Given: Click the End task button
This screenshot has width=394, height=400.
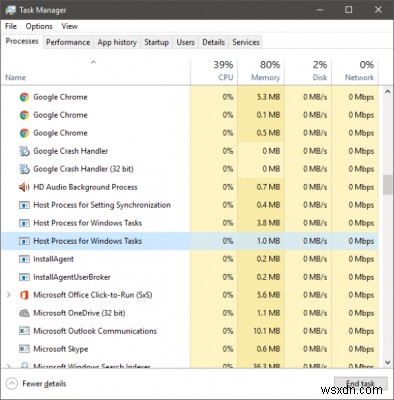Looking at the screenshot, I should click(x=361, y=383).
